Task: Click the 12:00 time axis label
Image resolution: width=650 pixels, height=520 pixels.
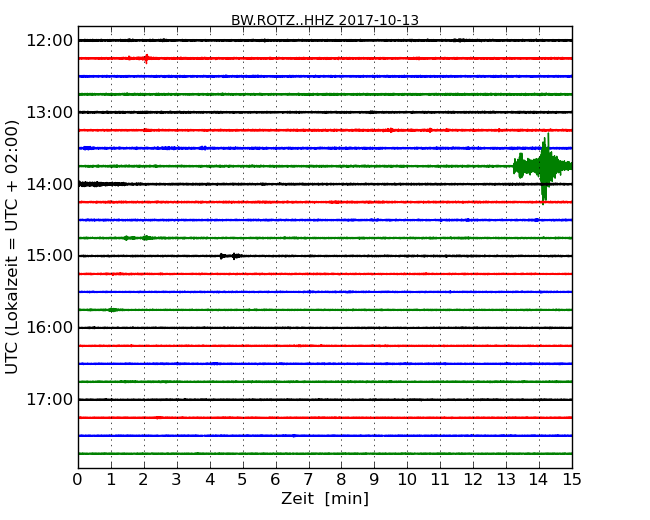Action: pos(49,41)
